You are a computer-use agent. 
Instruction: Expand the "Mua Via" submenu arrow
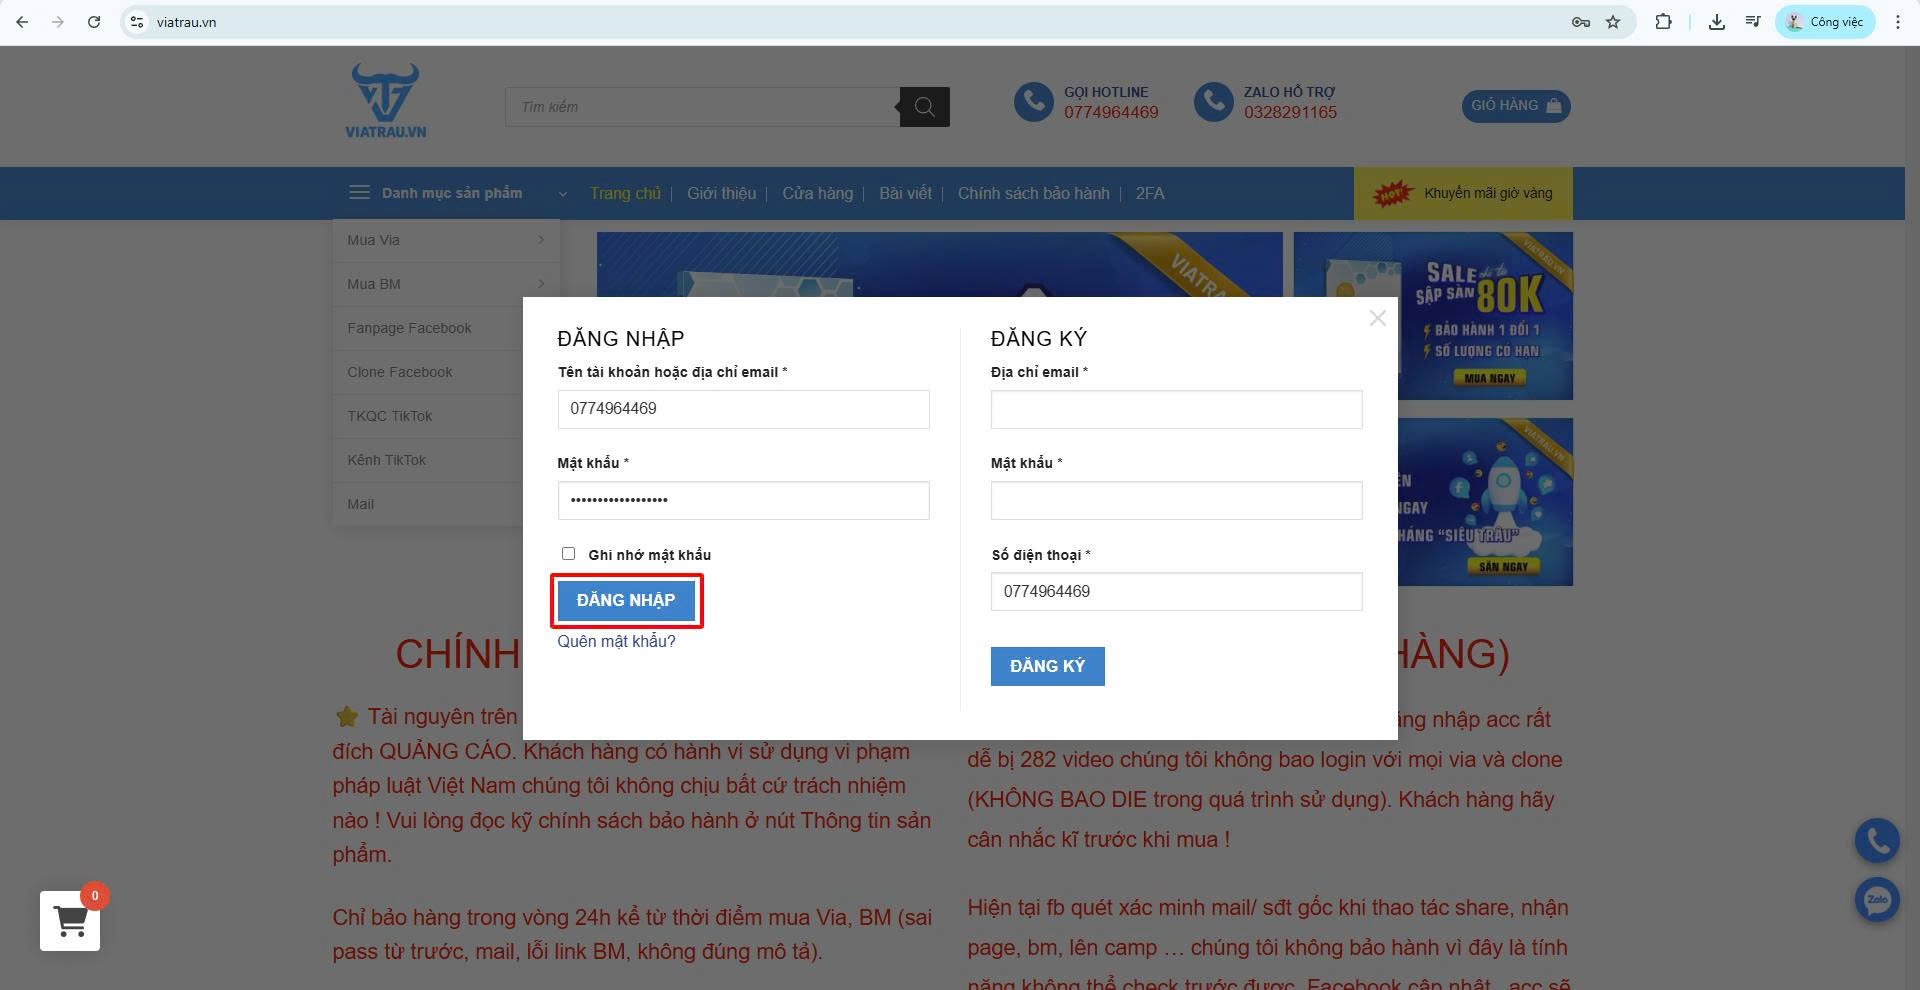click(x=541, y=240)
